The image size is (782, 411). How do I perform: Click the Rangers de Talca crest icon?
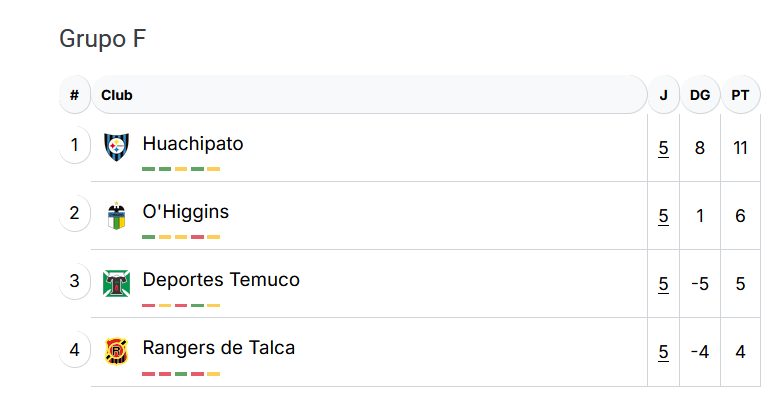coord(116,352)
